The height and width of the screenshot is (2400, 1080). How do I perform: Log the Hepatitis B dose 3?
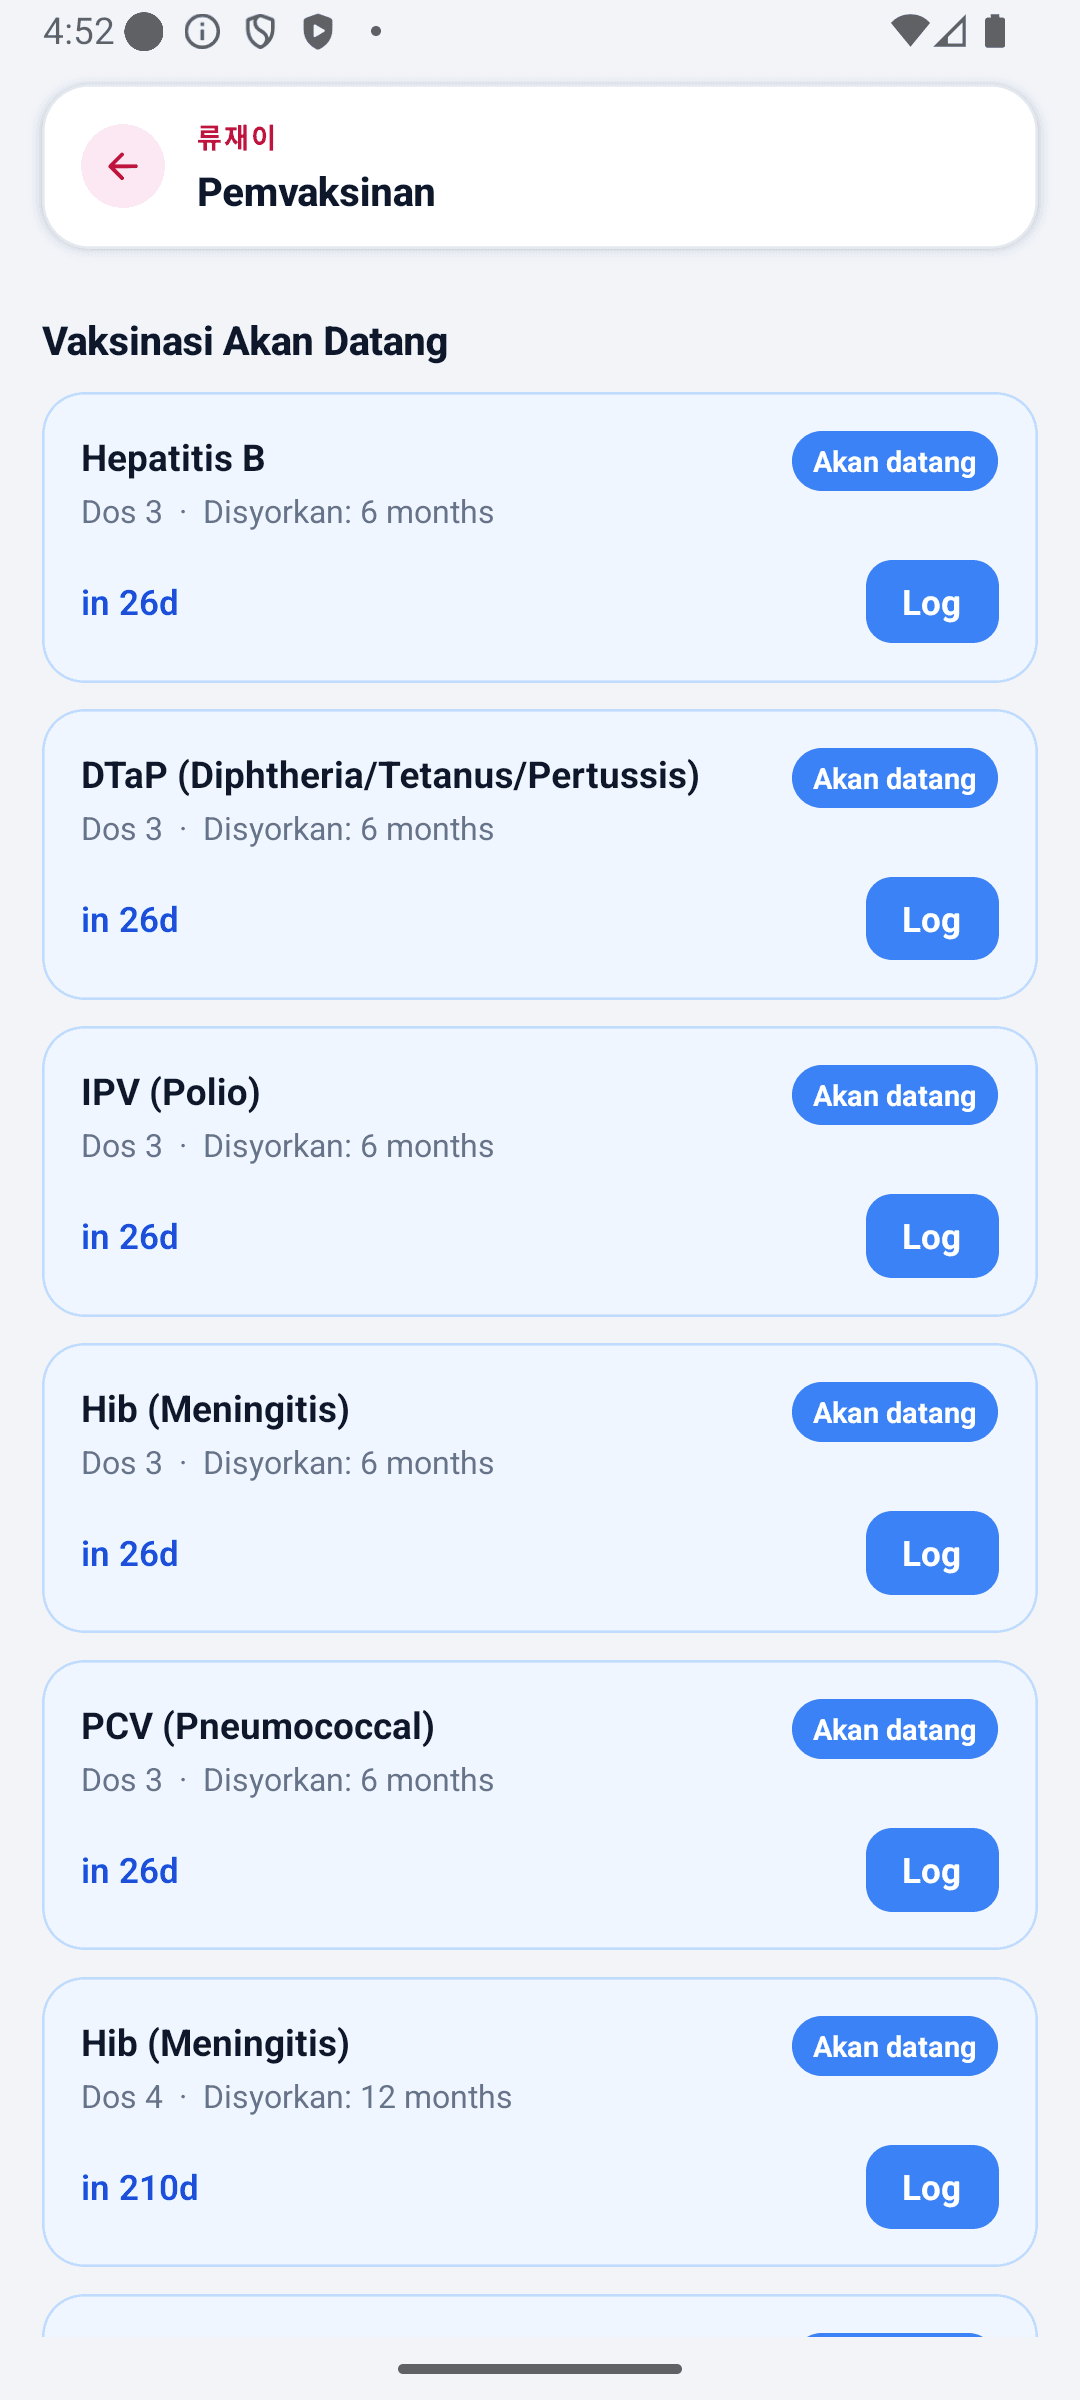pyautogui.click(x=932, y=602)
